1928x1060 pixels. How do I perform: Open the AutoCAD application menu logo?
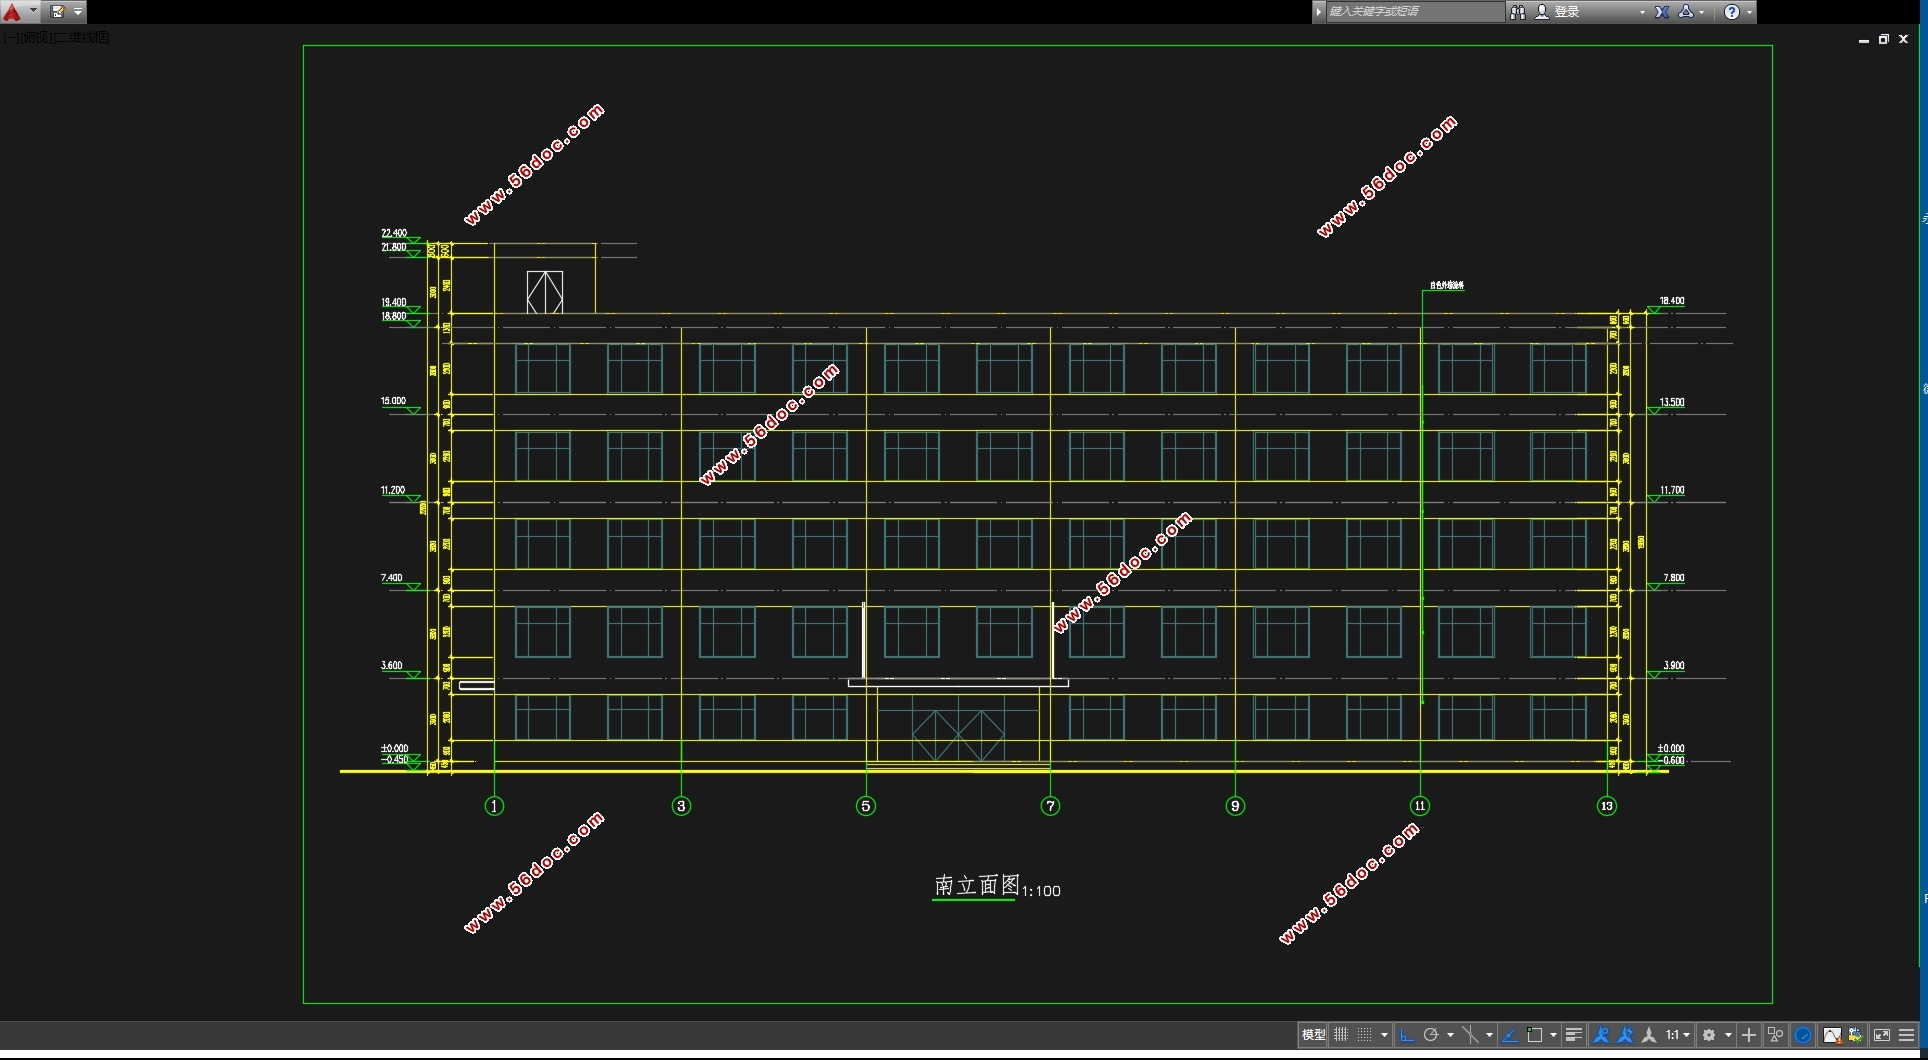coord(13,12)
